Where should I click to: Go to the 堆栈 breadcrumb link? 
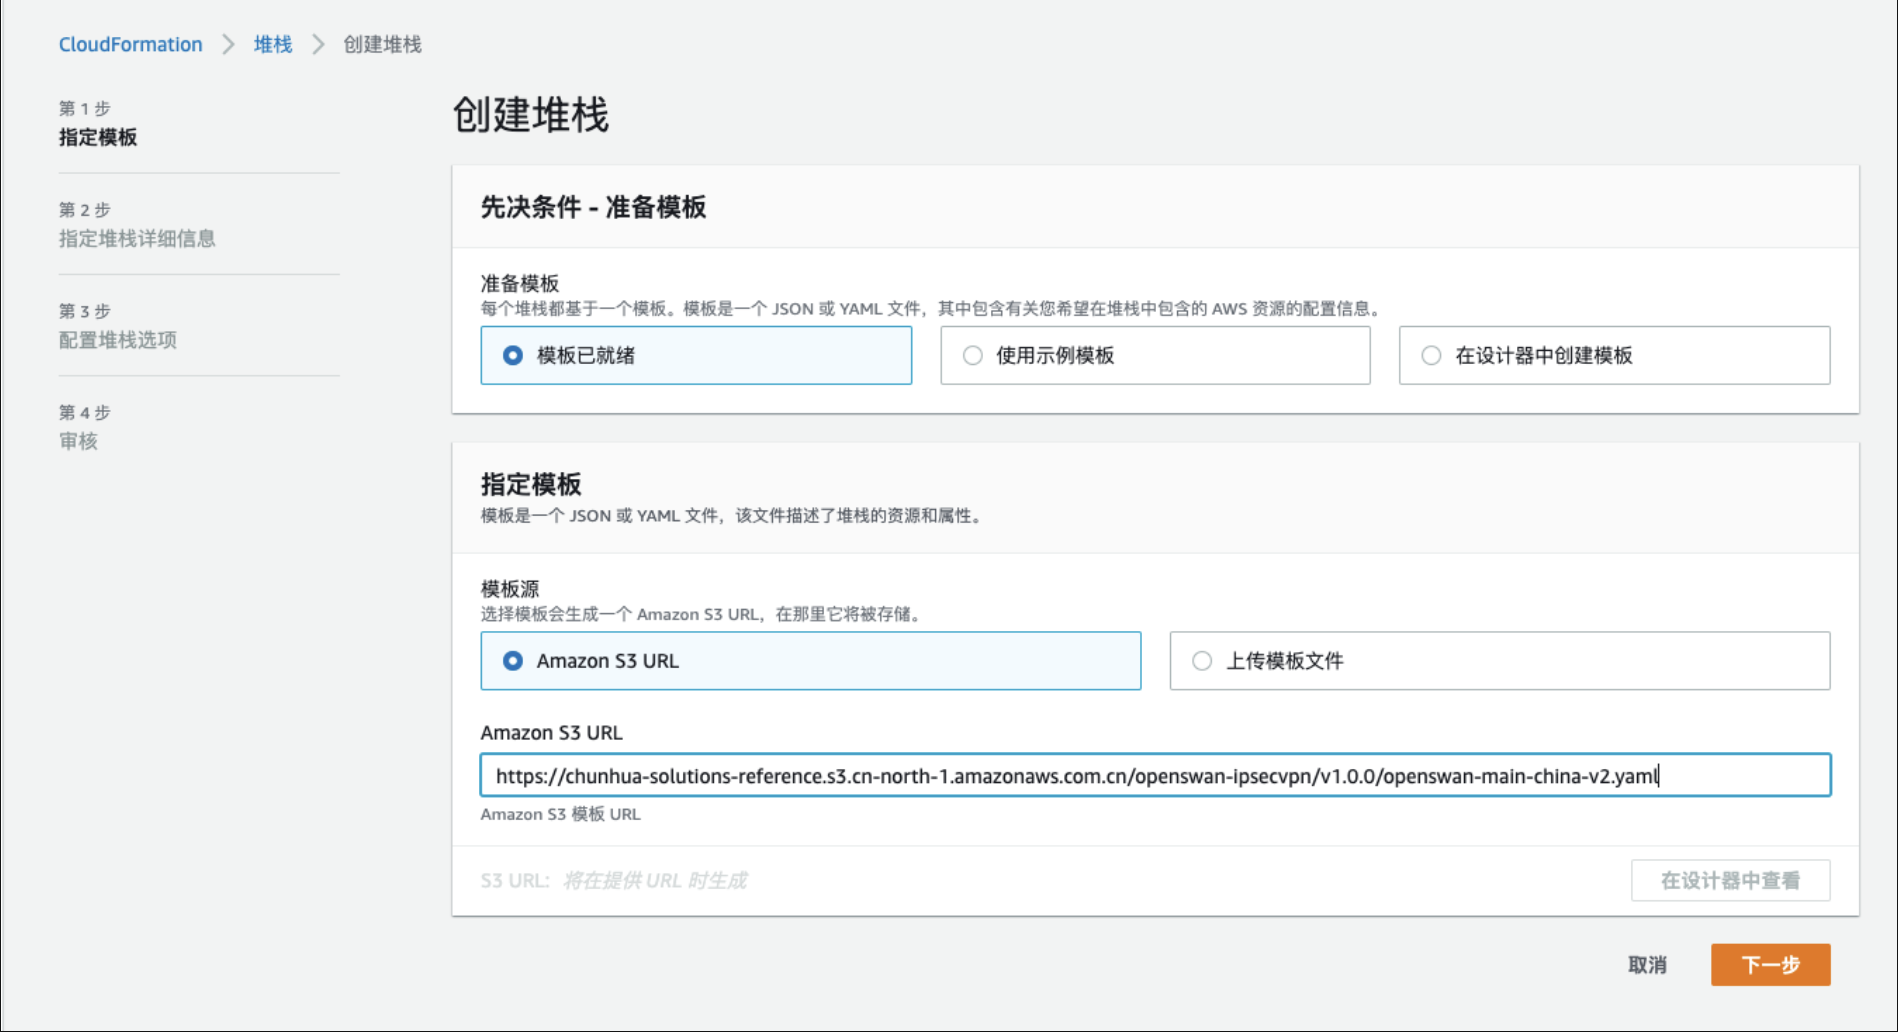pos(273,44)
